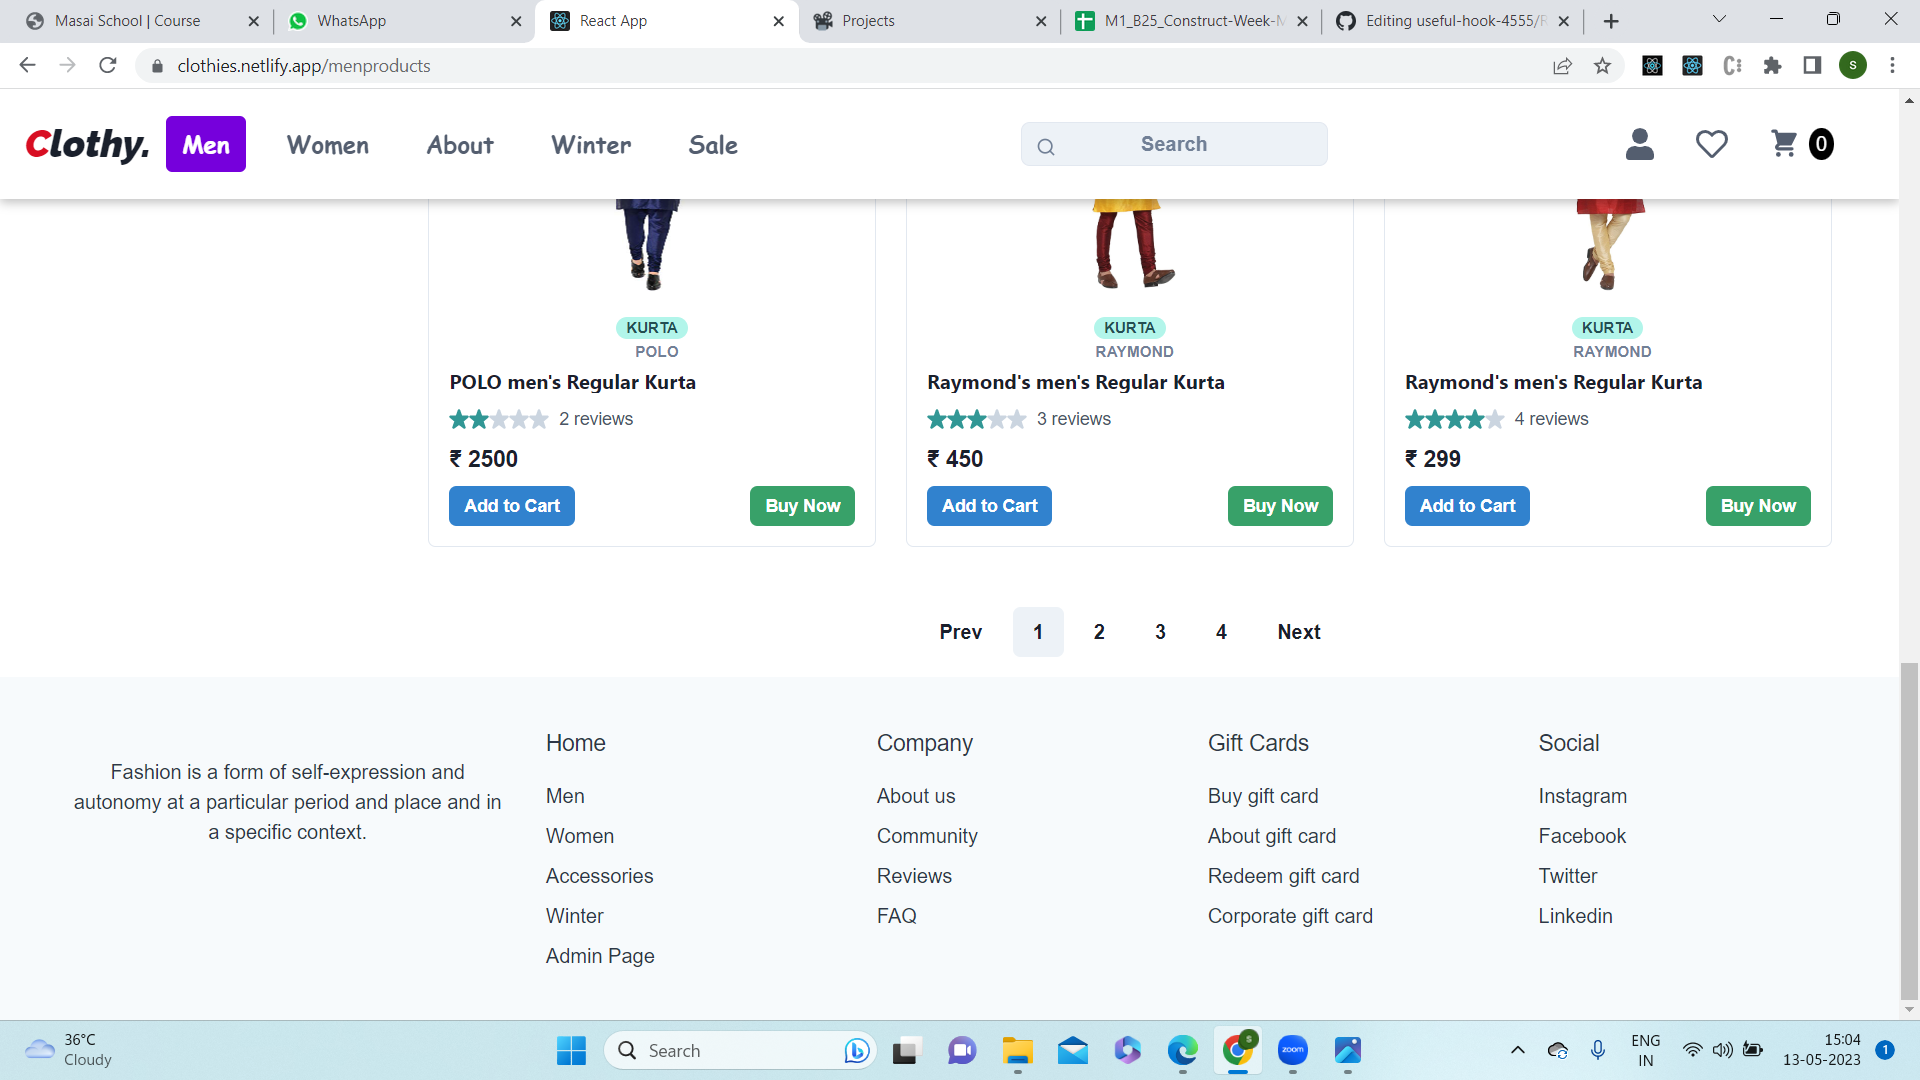
Task: Expand hidden icons in the system tray
Action: coord(1517,1050)
